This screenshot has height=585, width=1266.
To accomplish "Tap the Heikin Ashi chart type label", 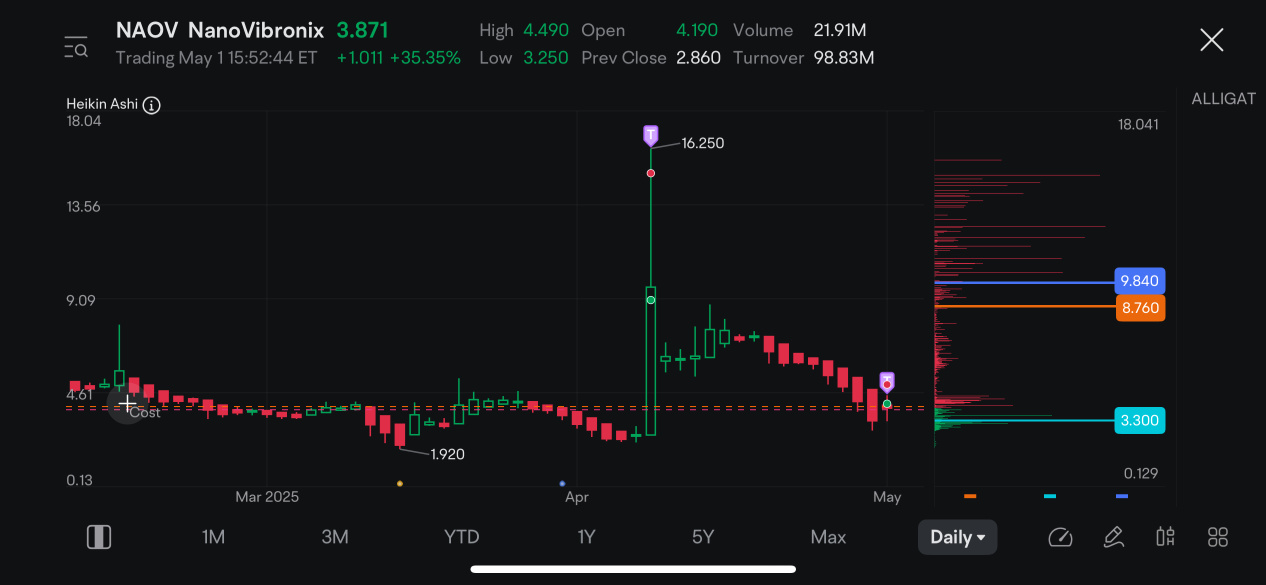I will pos(102,104).
